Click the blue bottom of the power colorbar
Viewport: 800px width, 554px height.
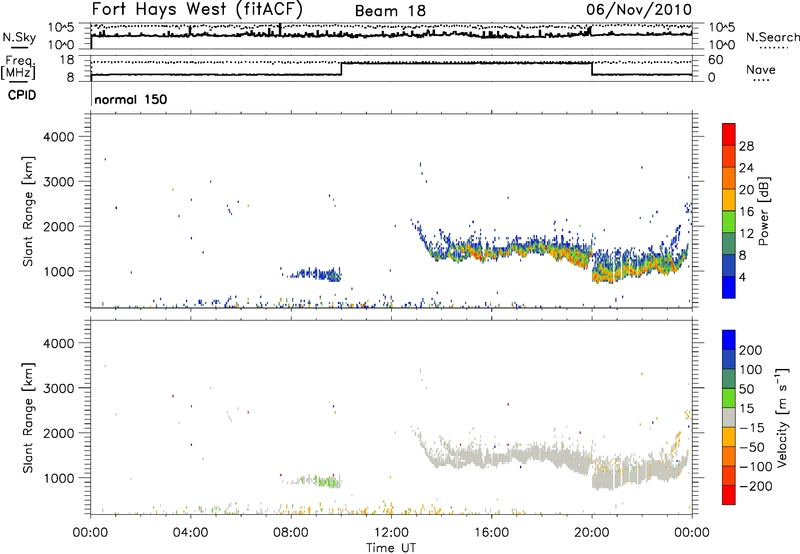[729, 287]
